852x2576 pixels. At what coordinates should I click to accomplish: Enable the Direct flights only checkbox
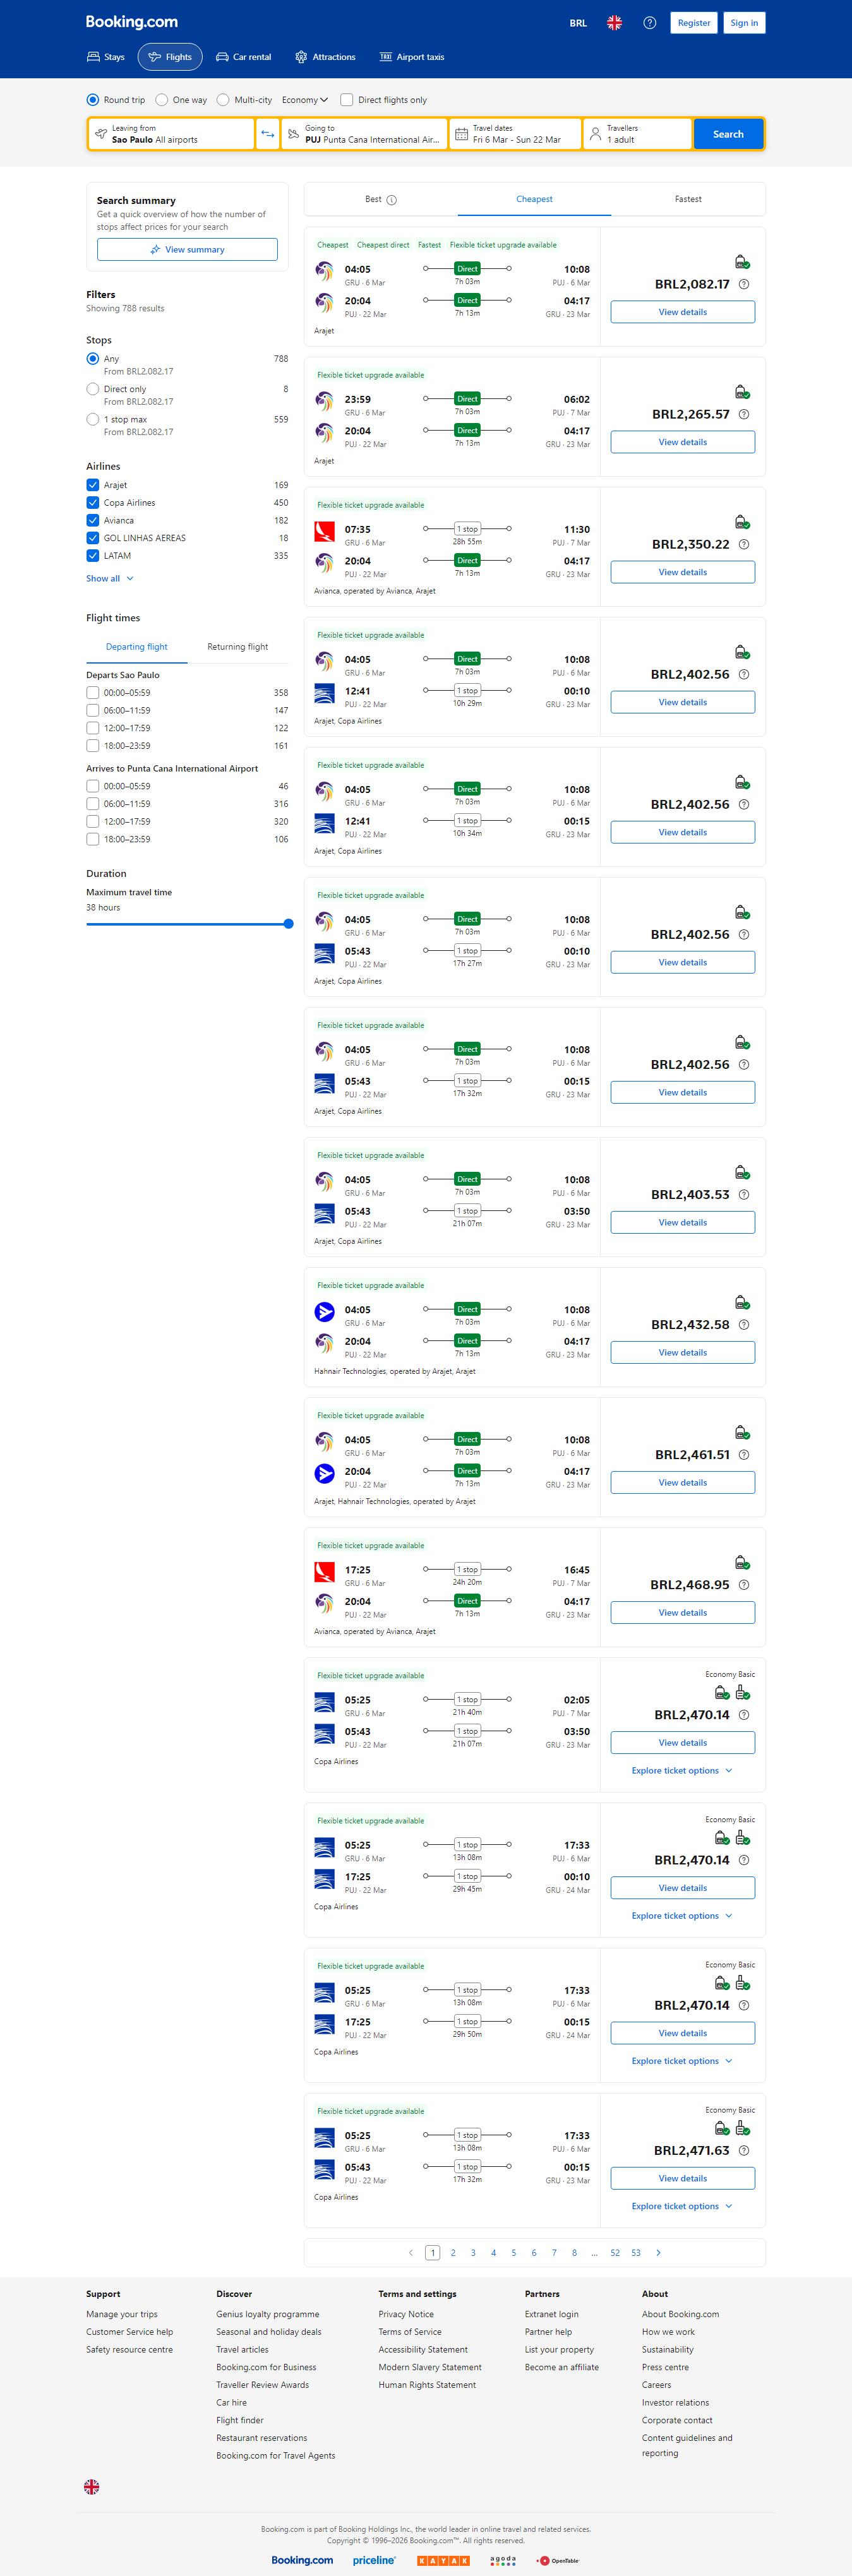(347, 100)
